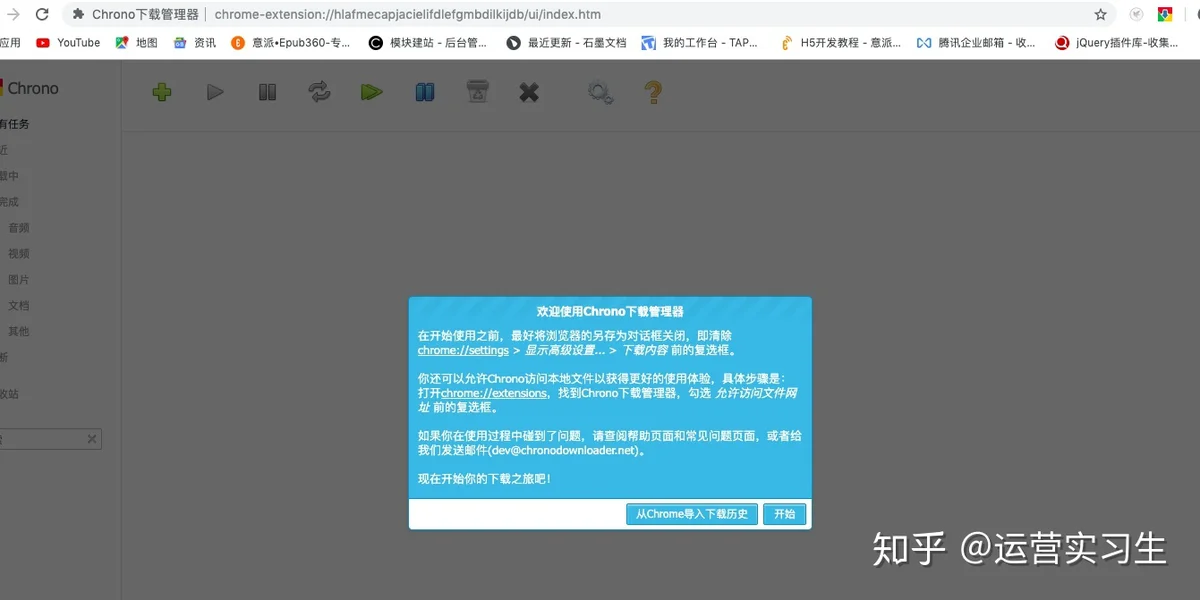Open the jQuery插件库 bookmark
1200x600 pixels.
tap(1117, 43)
